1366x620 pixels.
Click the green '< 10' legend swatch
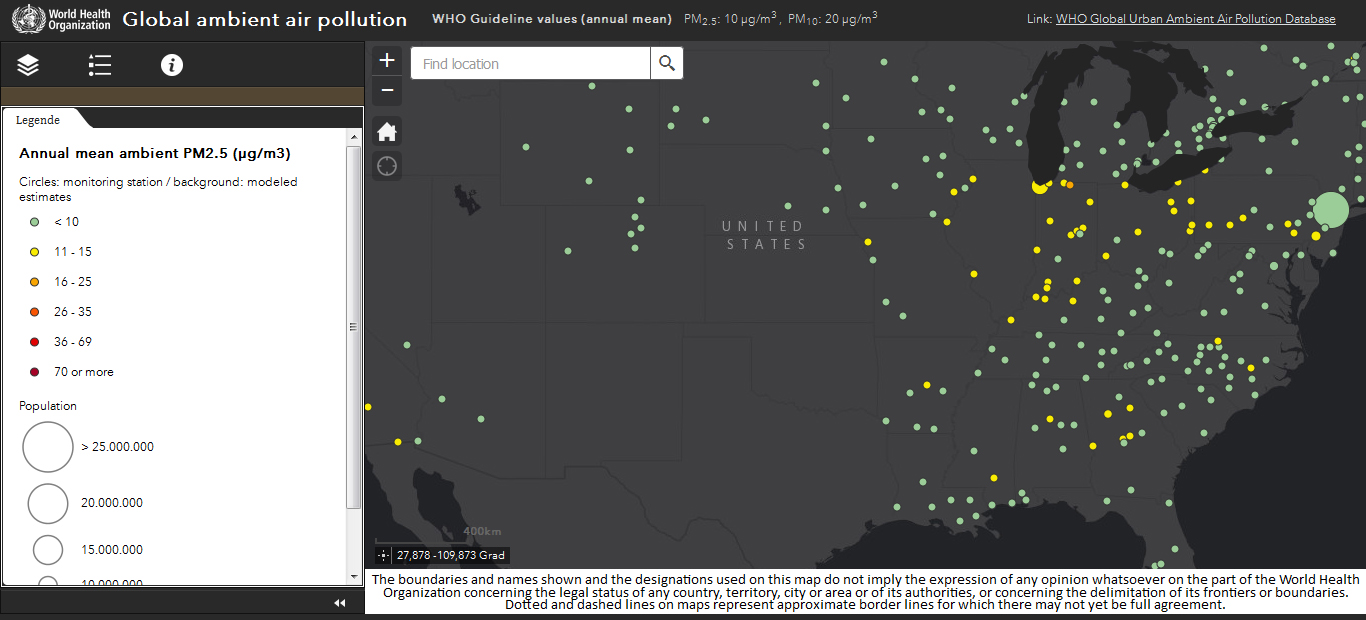tap(34, 222)
